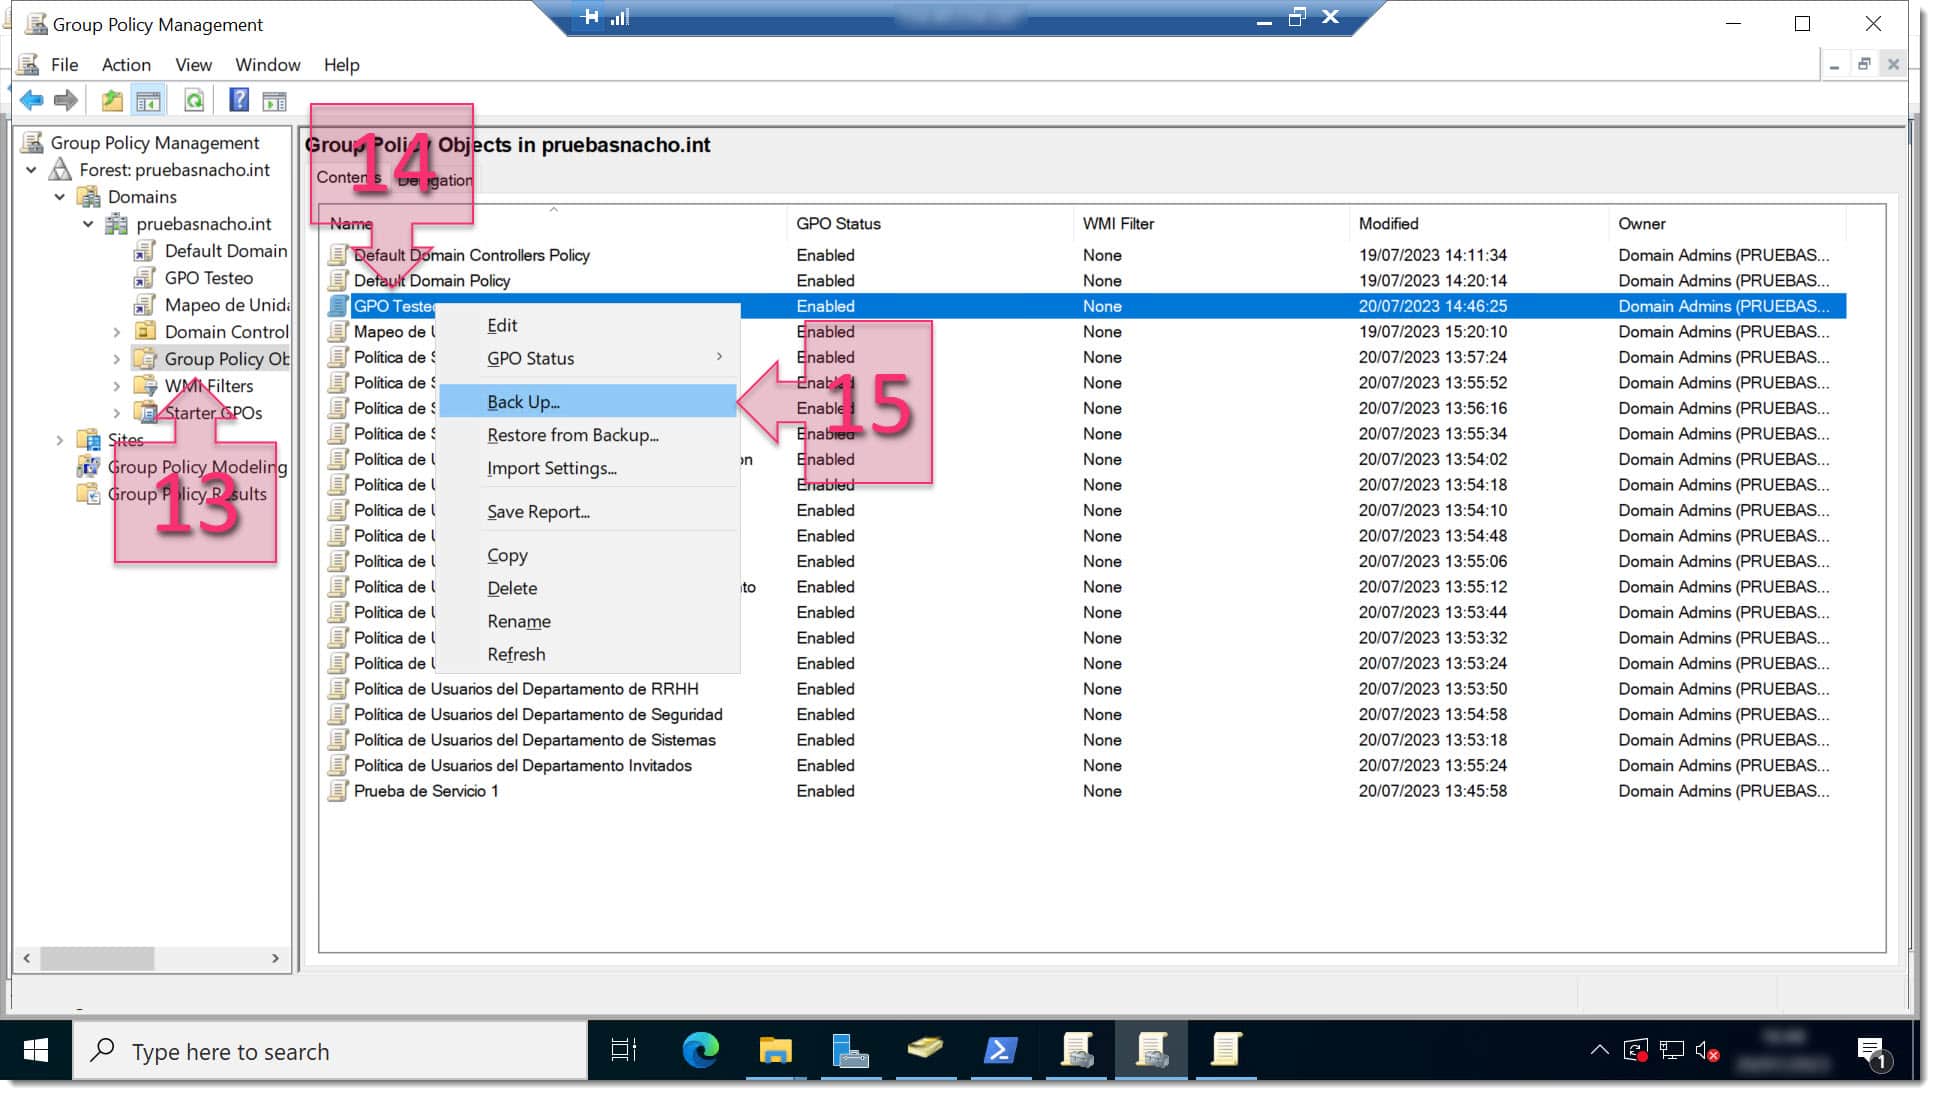Click the muted volume tray icon
Viewport: 1935px width, 1095px height.
pyautogui.click(x=1706, y=1051)
